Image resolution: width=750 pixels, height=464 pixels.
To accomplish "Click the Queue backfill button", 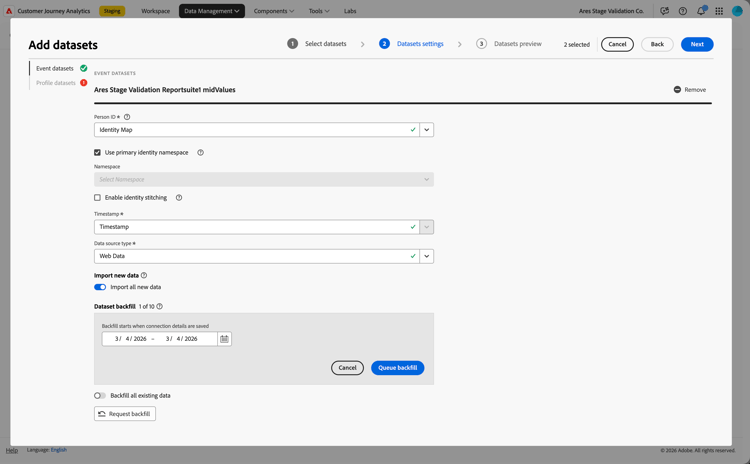I will pyautogui.click(x=397, y=368).
